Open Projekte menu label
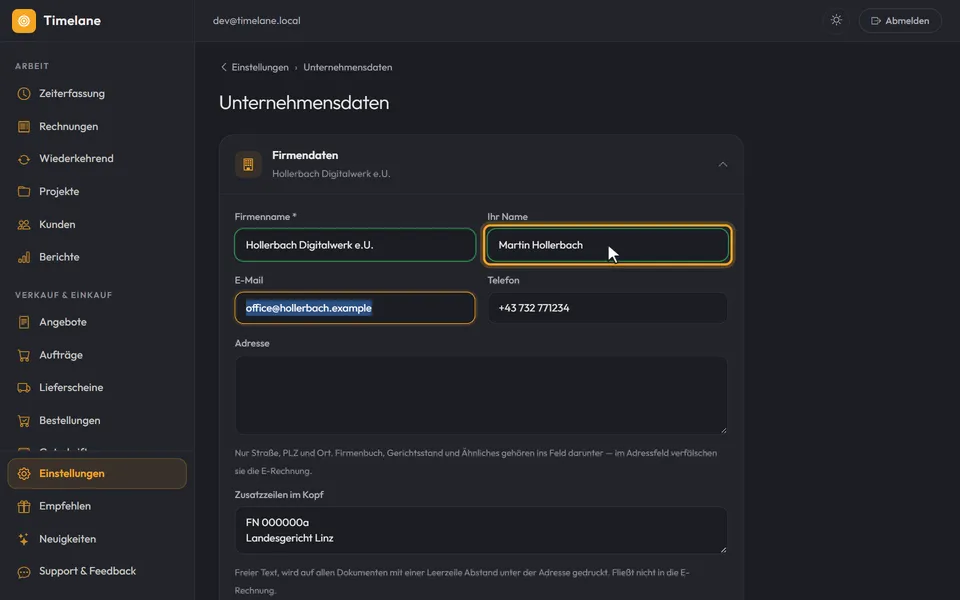960x600 pixels. click(59, 192)
